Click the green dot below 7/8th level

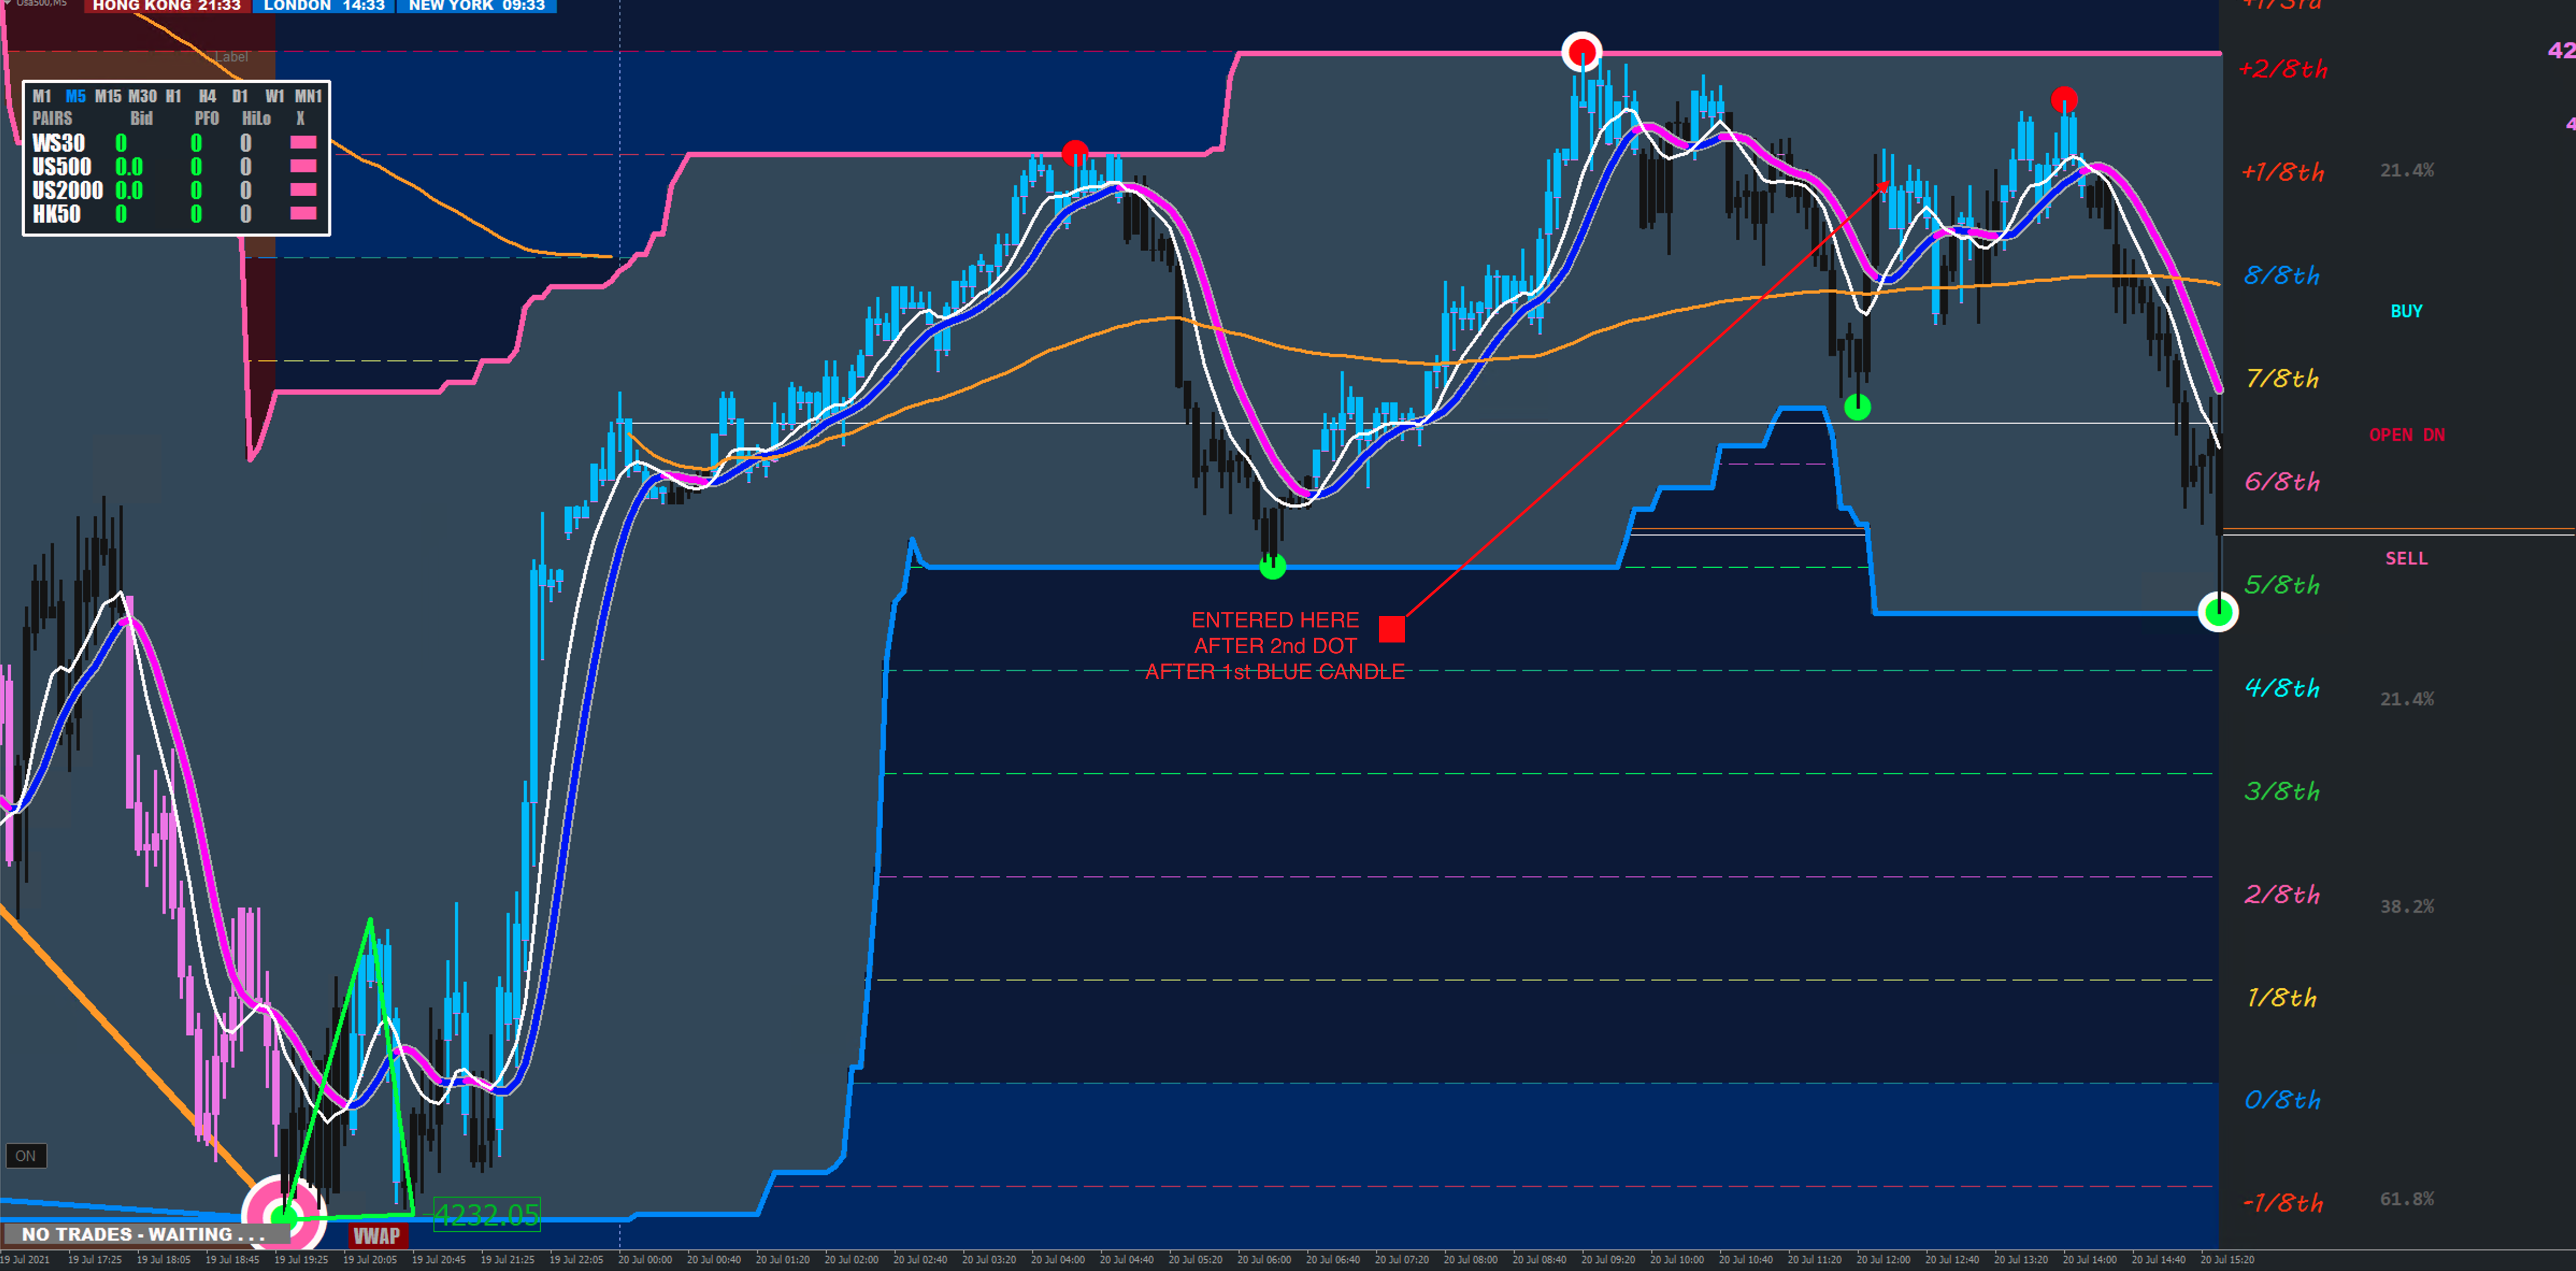[1857, 407]
